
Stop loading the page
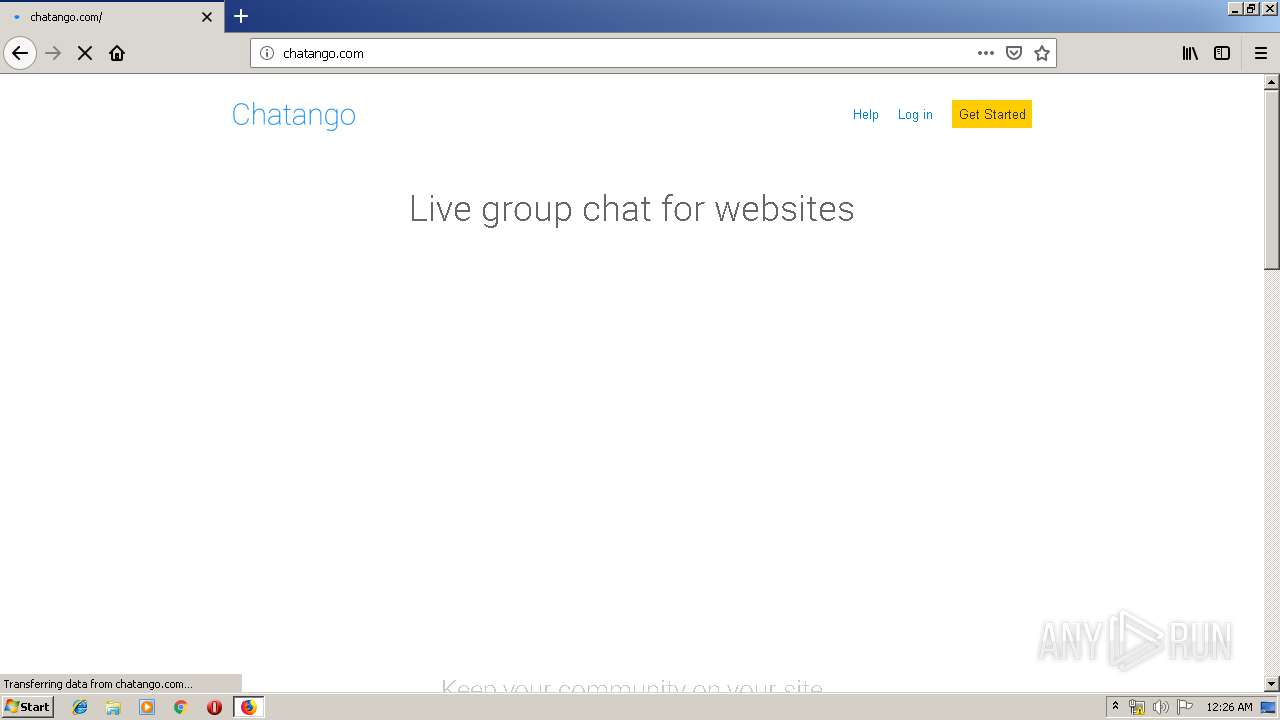pyautogui.click(x=85, y=53)
